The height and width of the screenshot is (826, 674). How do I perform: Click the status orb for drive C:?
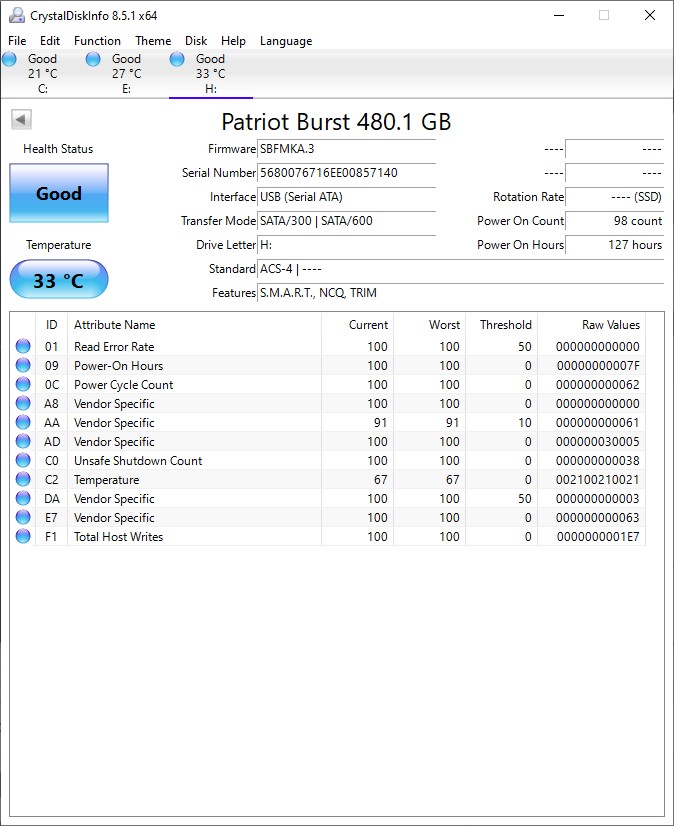(10, 60)
